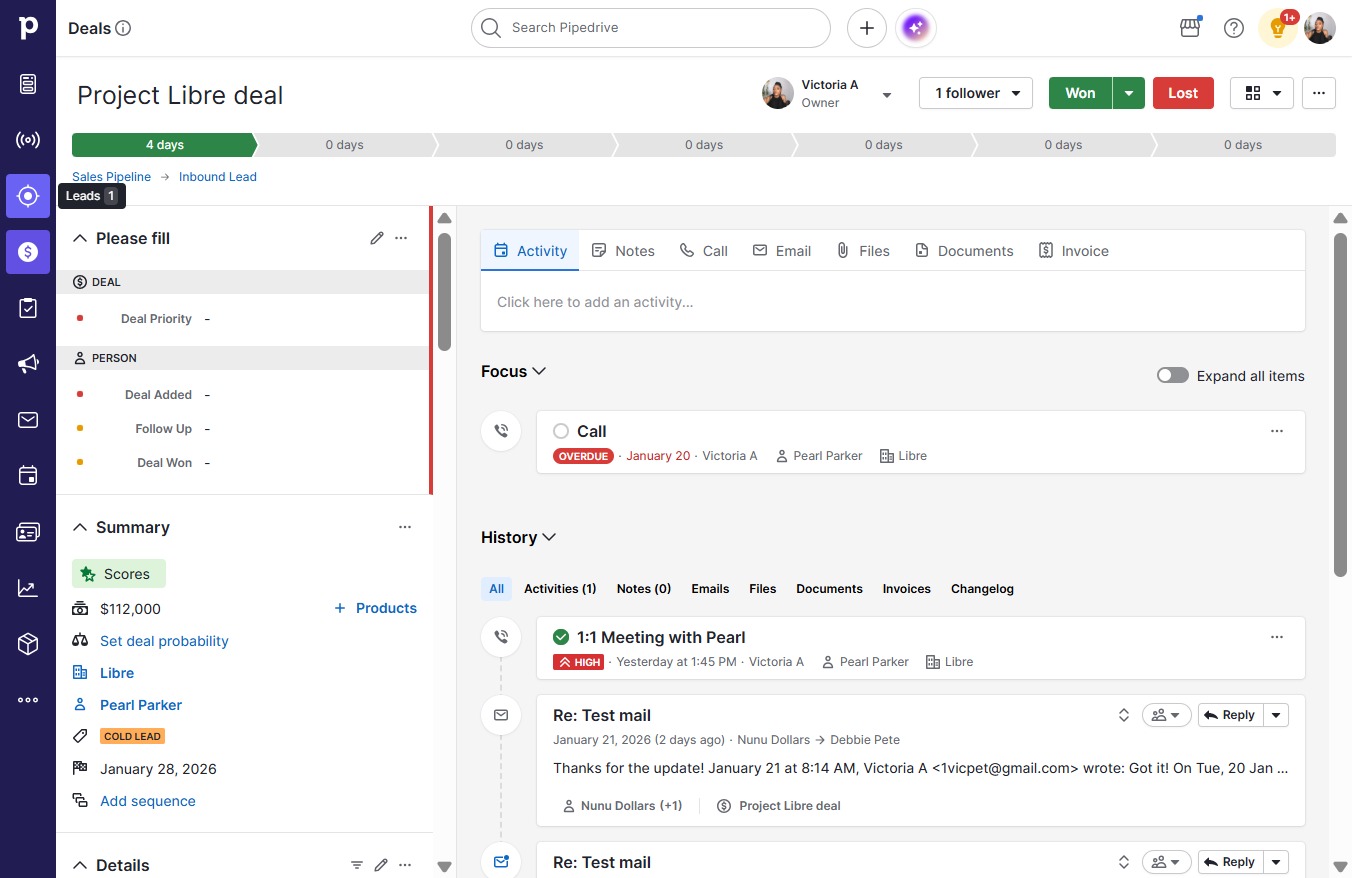Click the add an activity input area
This screenshot has width=1352, height=878.
[x=893, y=302]
